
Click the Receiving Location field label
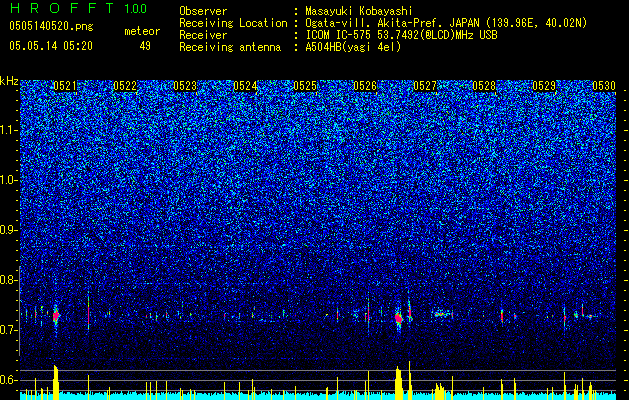(233, 23)
